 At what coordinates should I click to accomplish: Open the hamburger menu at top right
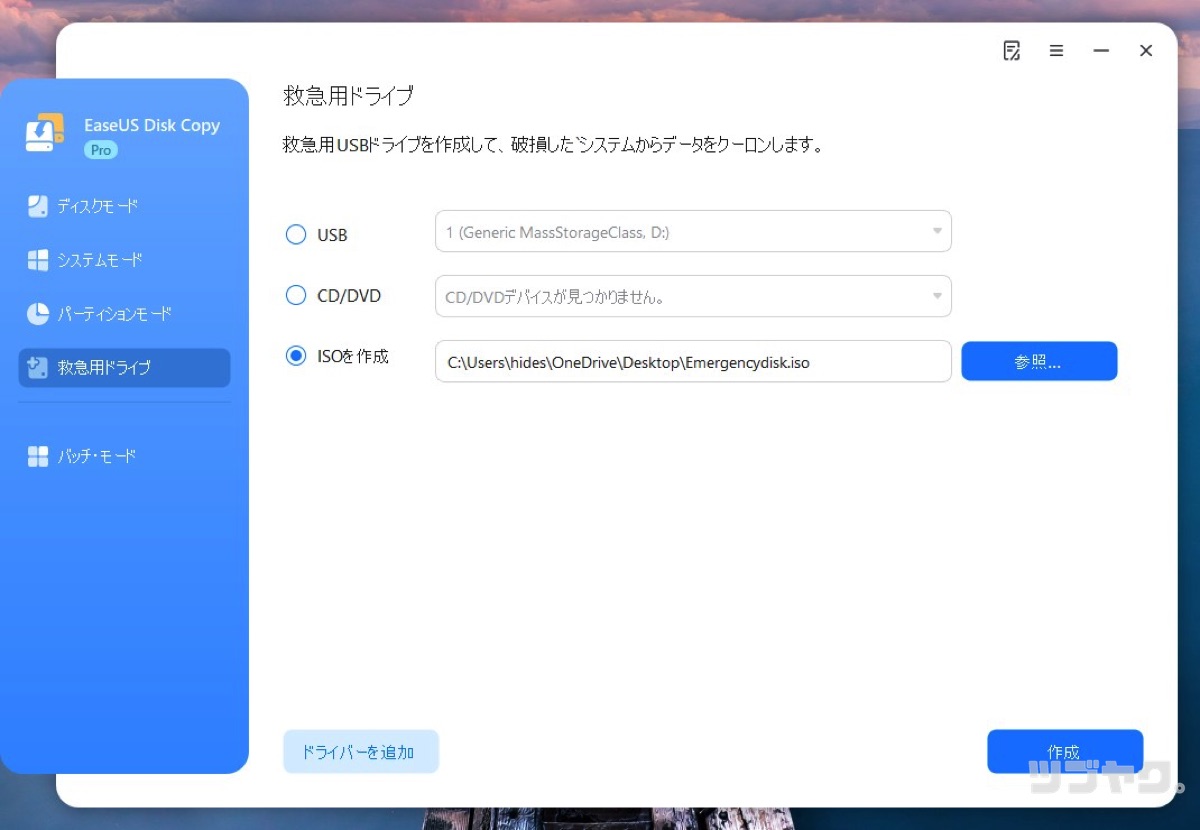pyautogui.click(x=1056, y=50)
